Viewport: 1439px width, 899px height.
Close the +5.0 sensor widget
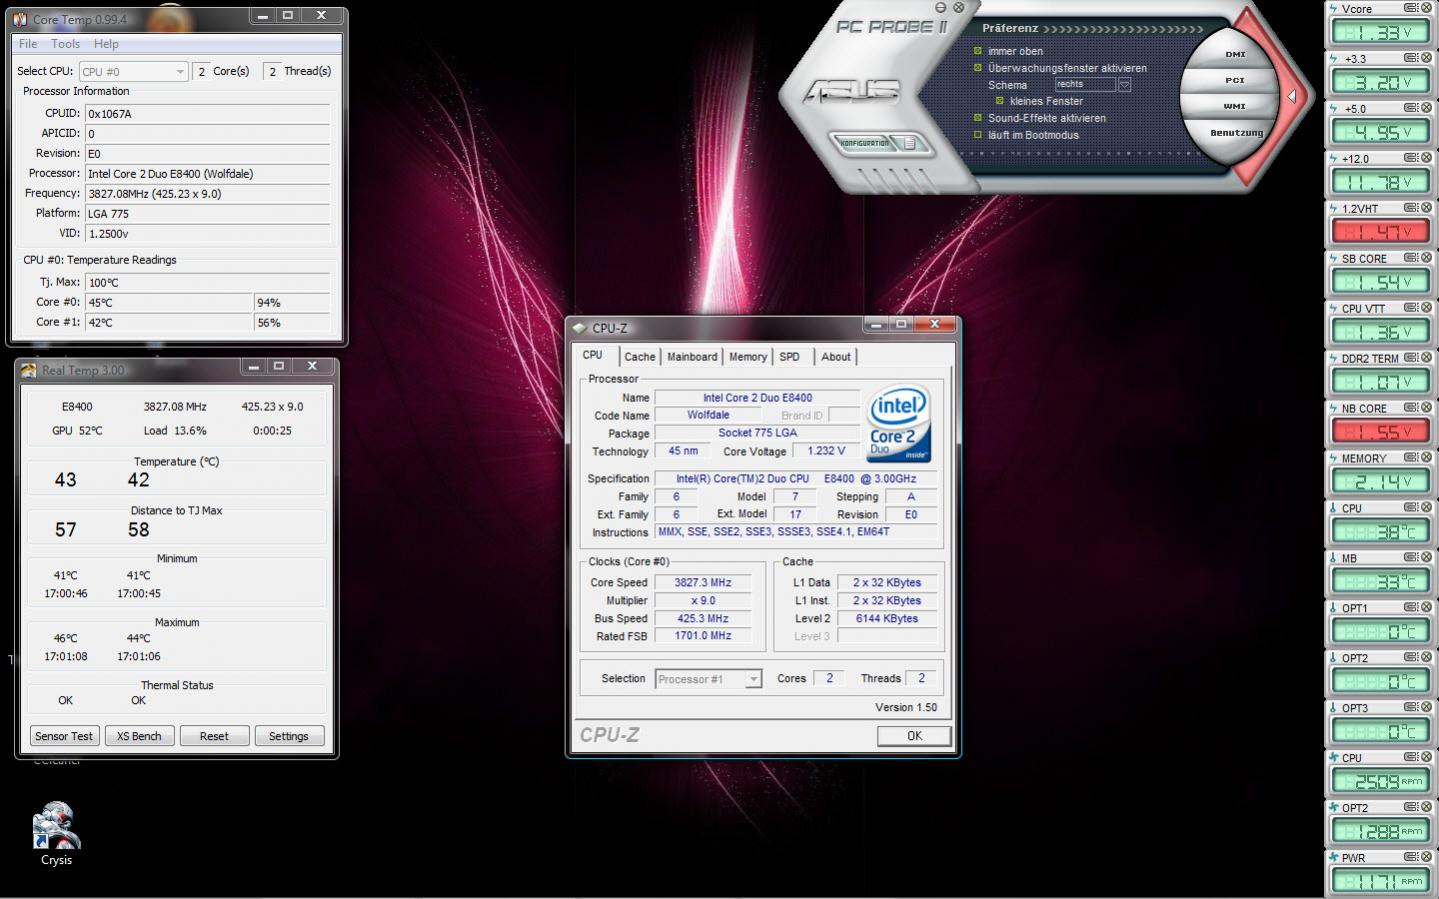click(x=1427, y=108)
